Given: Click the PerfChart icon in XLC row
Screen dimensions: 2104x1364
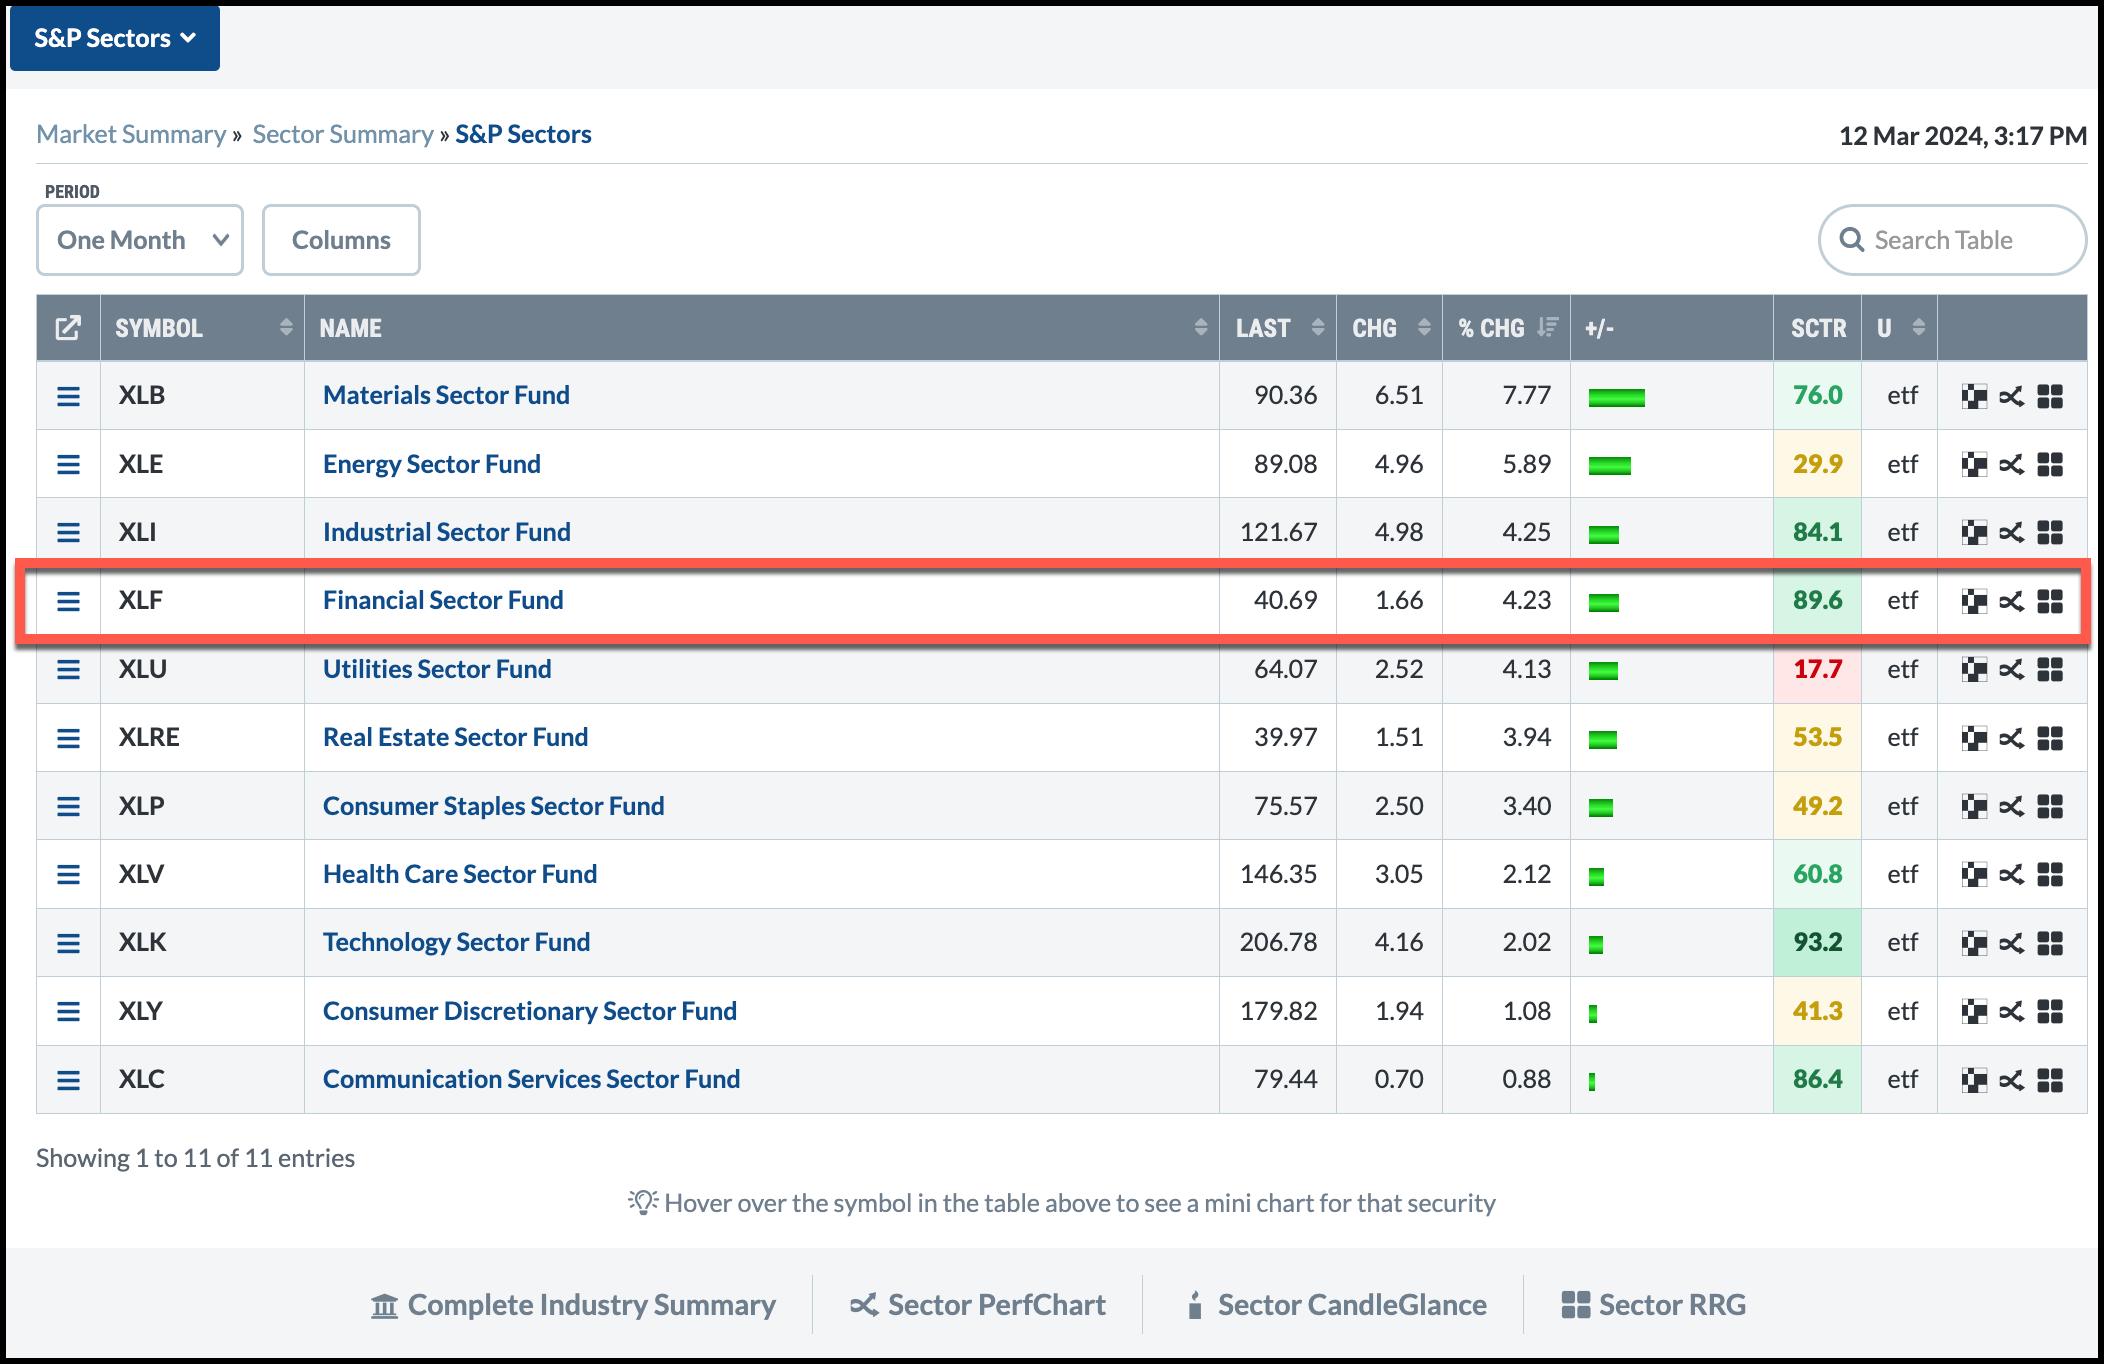Looking at the screenshot, I should pyautogui.click(x=2011, y=1080).
